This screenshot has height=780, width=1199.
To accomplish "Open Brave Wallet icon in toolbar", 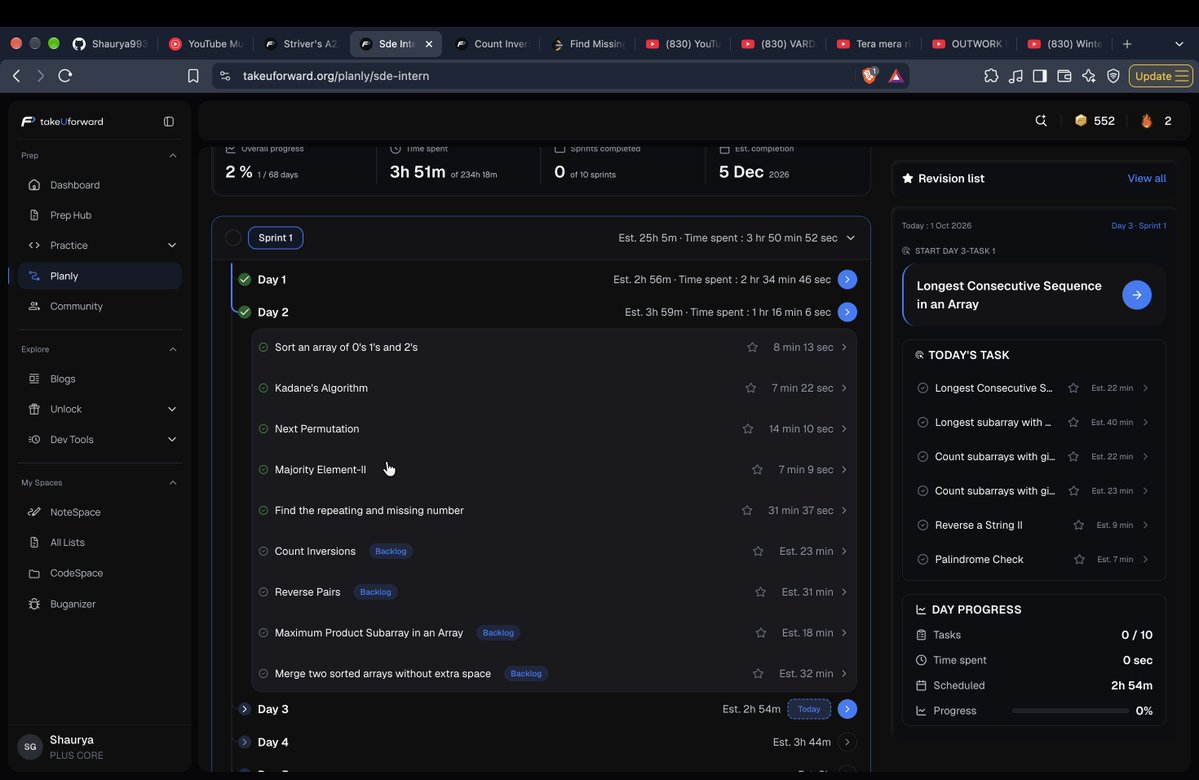I will coord(1064,76).
